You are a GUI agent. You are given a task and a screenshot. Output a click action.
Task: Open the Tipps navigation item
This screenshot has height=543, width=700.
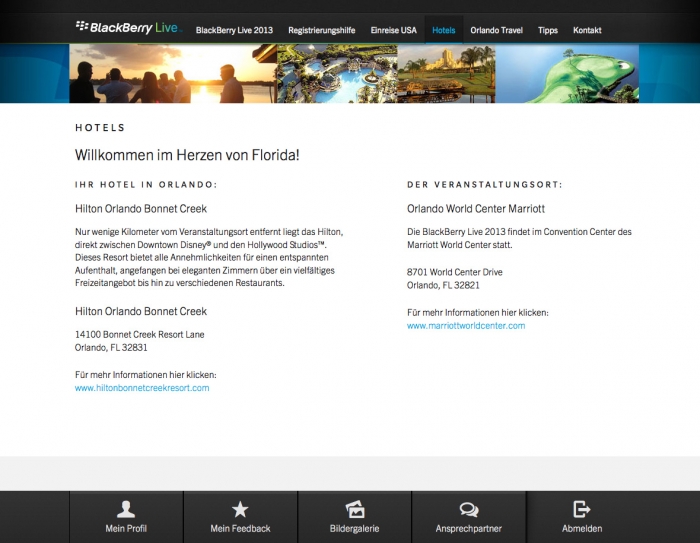[548, 30]
